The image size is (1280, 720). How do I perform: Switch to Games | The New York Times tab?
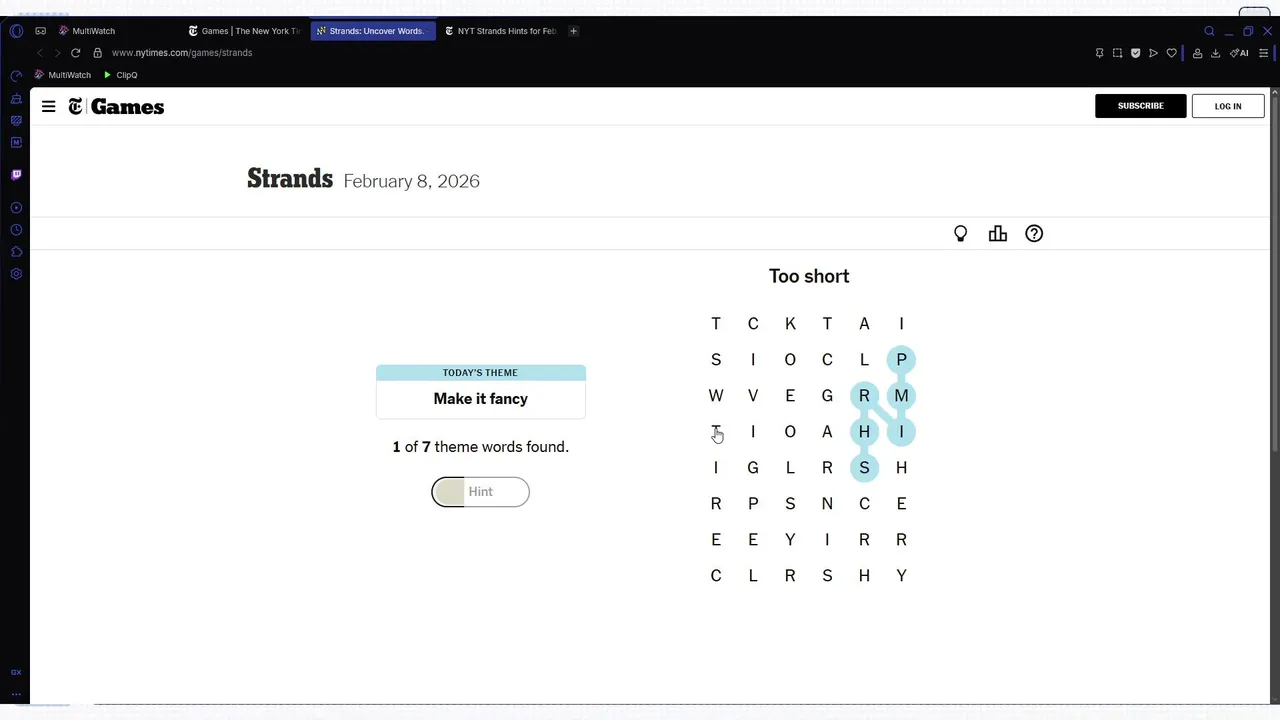coord(245,31)
